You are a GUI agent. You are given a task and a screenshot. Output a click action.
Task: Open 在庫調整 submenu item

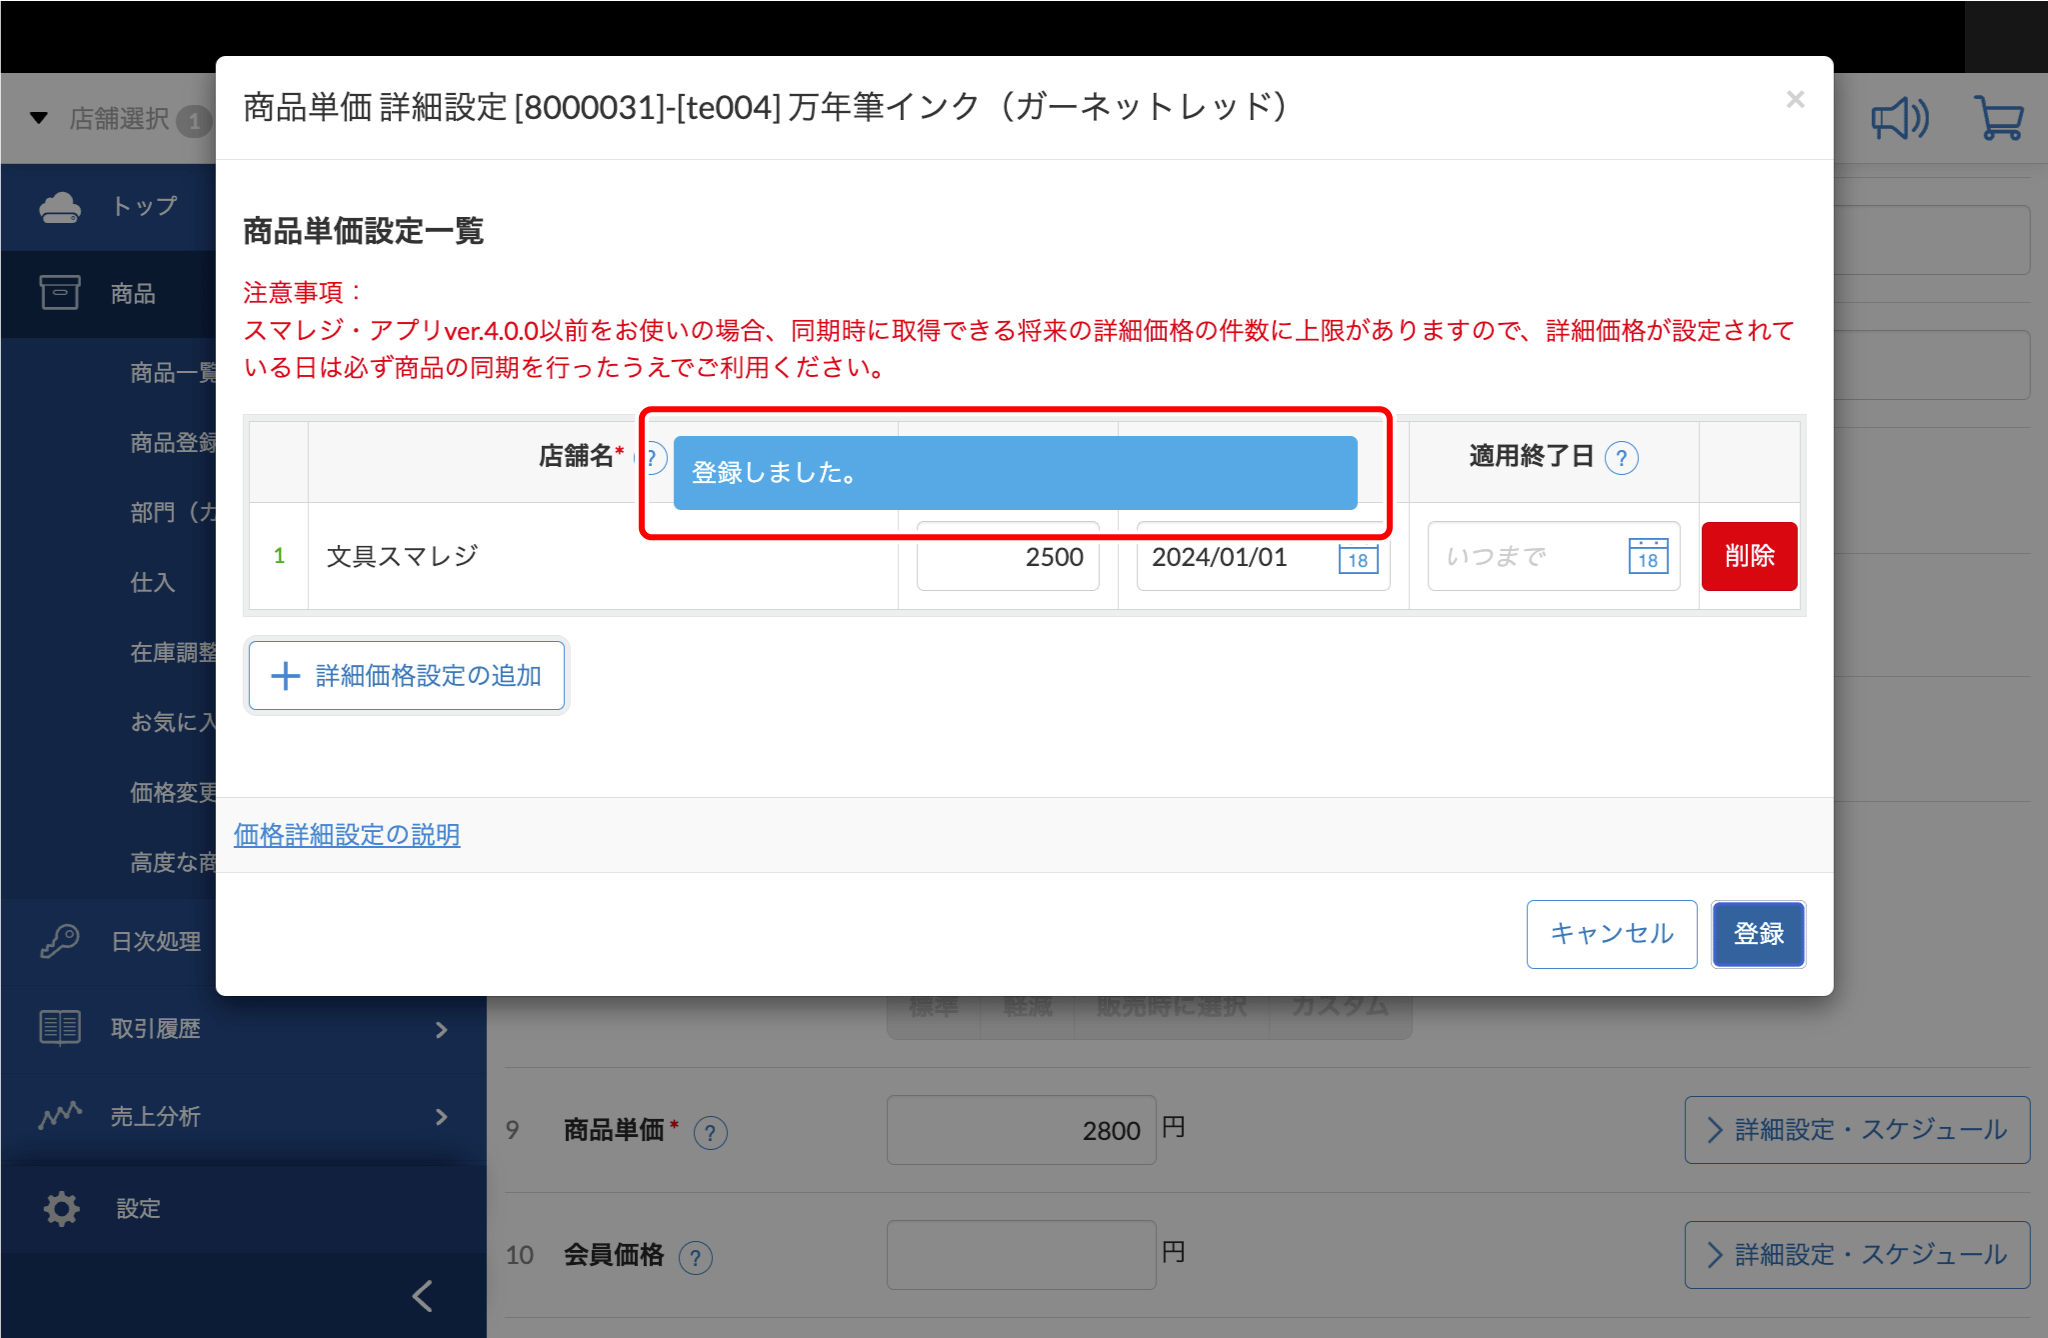tap(173, 652)
